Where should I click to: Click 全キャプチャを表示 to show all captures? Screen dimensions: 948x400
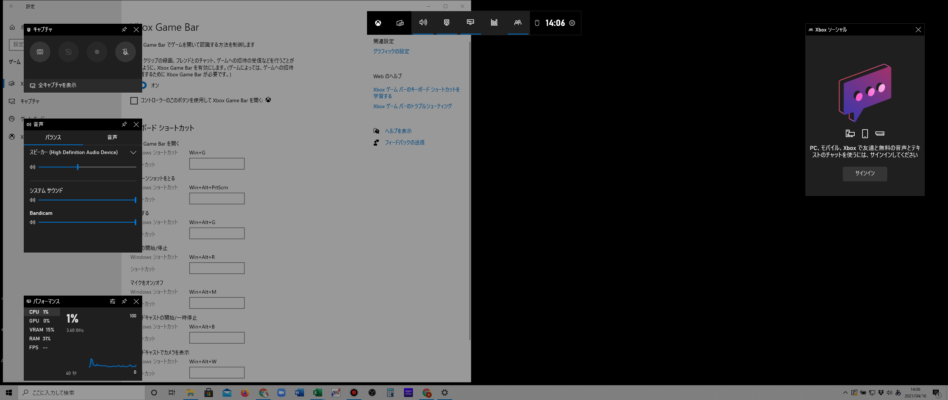(x=53, y=85)
